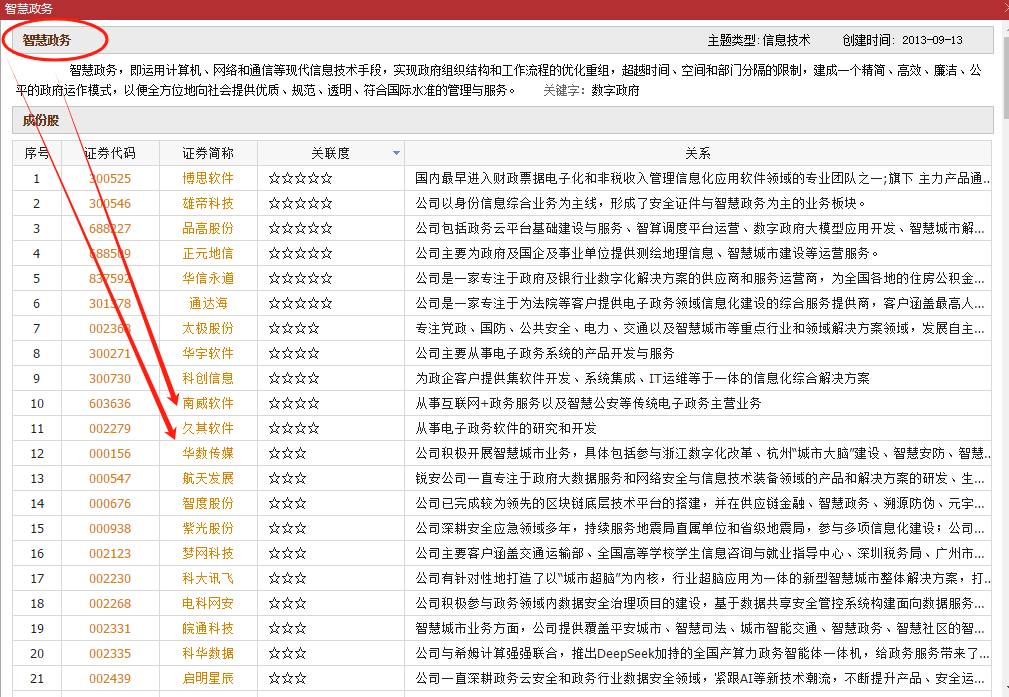Open stock code 002230
The image size is (1009, 697).
pos(110,579)
